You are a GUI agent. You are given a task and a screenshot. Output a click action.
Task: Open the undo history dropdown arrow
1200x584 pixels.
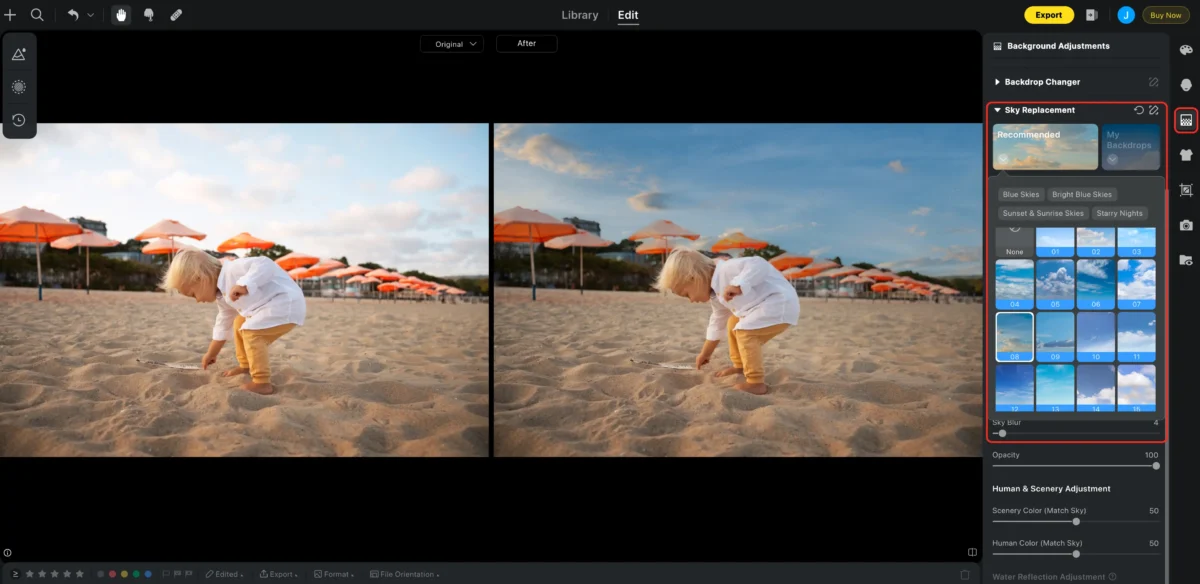[x=91, y=15]
